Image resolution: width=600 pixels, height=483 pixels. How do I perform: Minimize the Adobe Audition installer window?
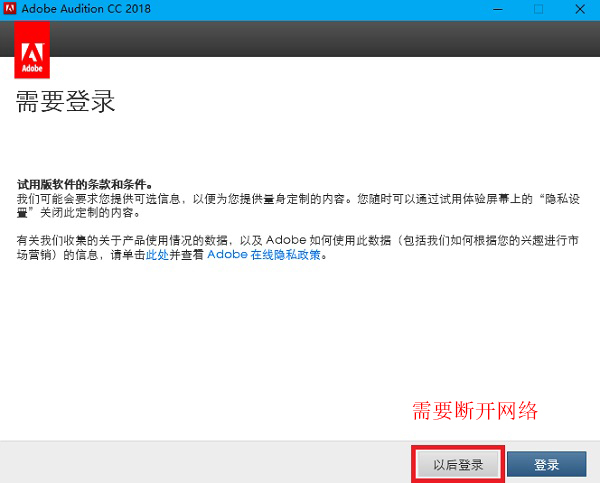(494, 10)
